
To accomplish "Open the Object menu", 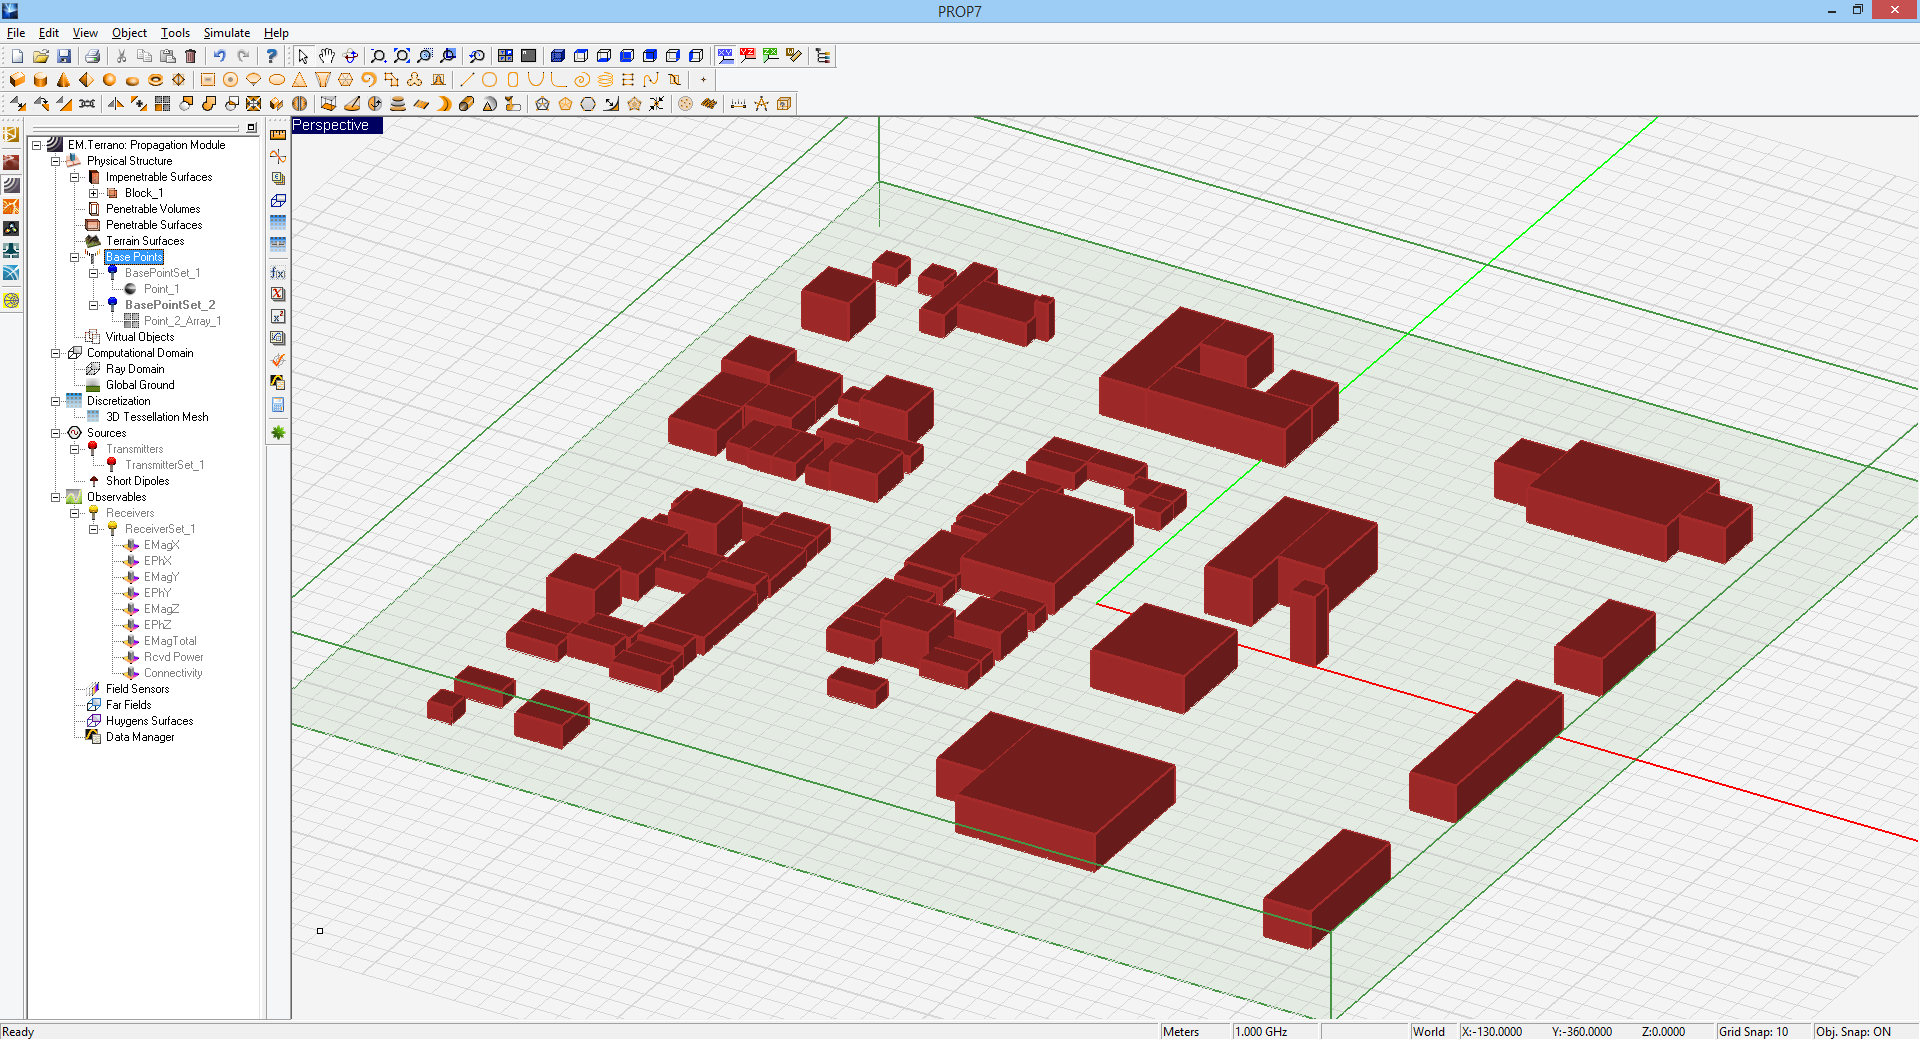I will point(129,33).
